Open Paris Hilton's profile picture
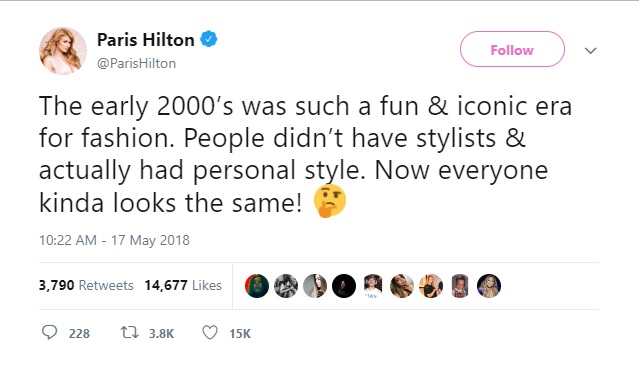639x373 pixels. 63,51
